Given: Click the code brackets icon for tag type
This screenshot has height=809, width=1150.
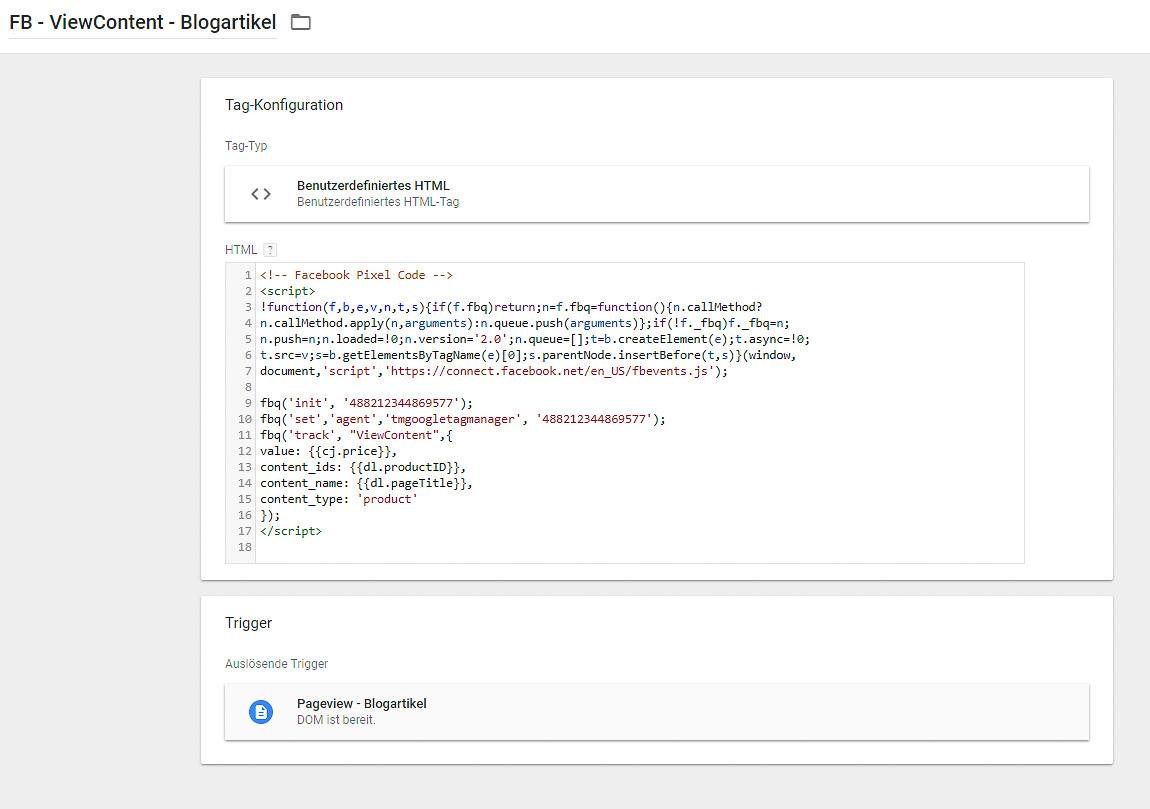Looking at the screenshot, I should pos(261,194).
